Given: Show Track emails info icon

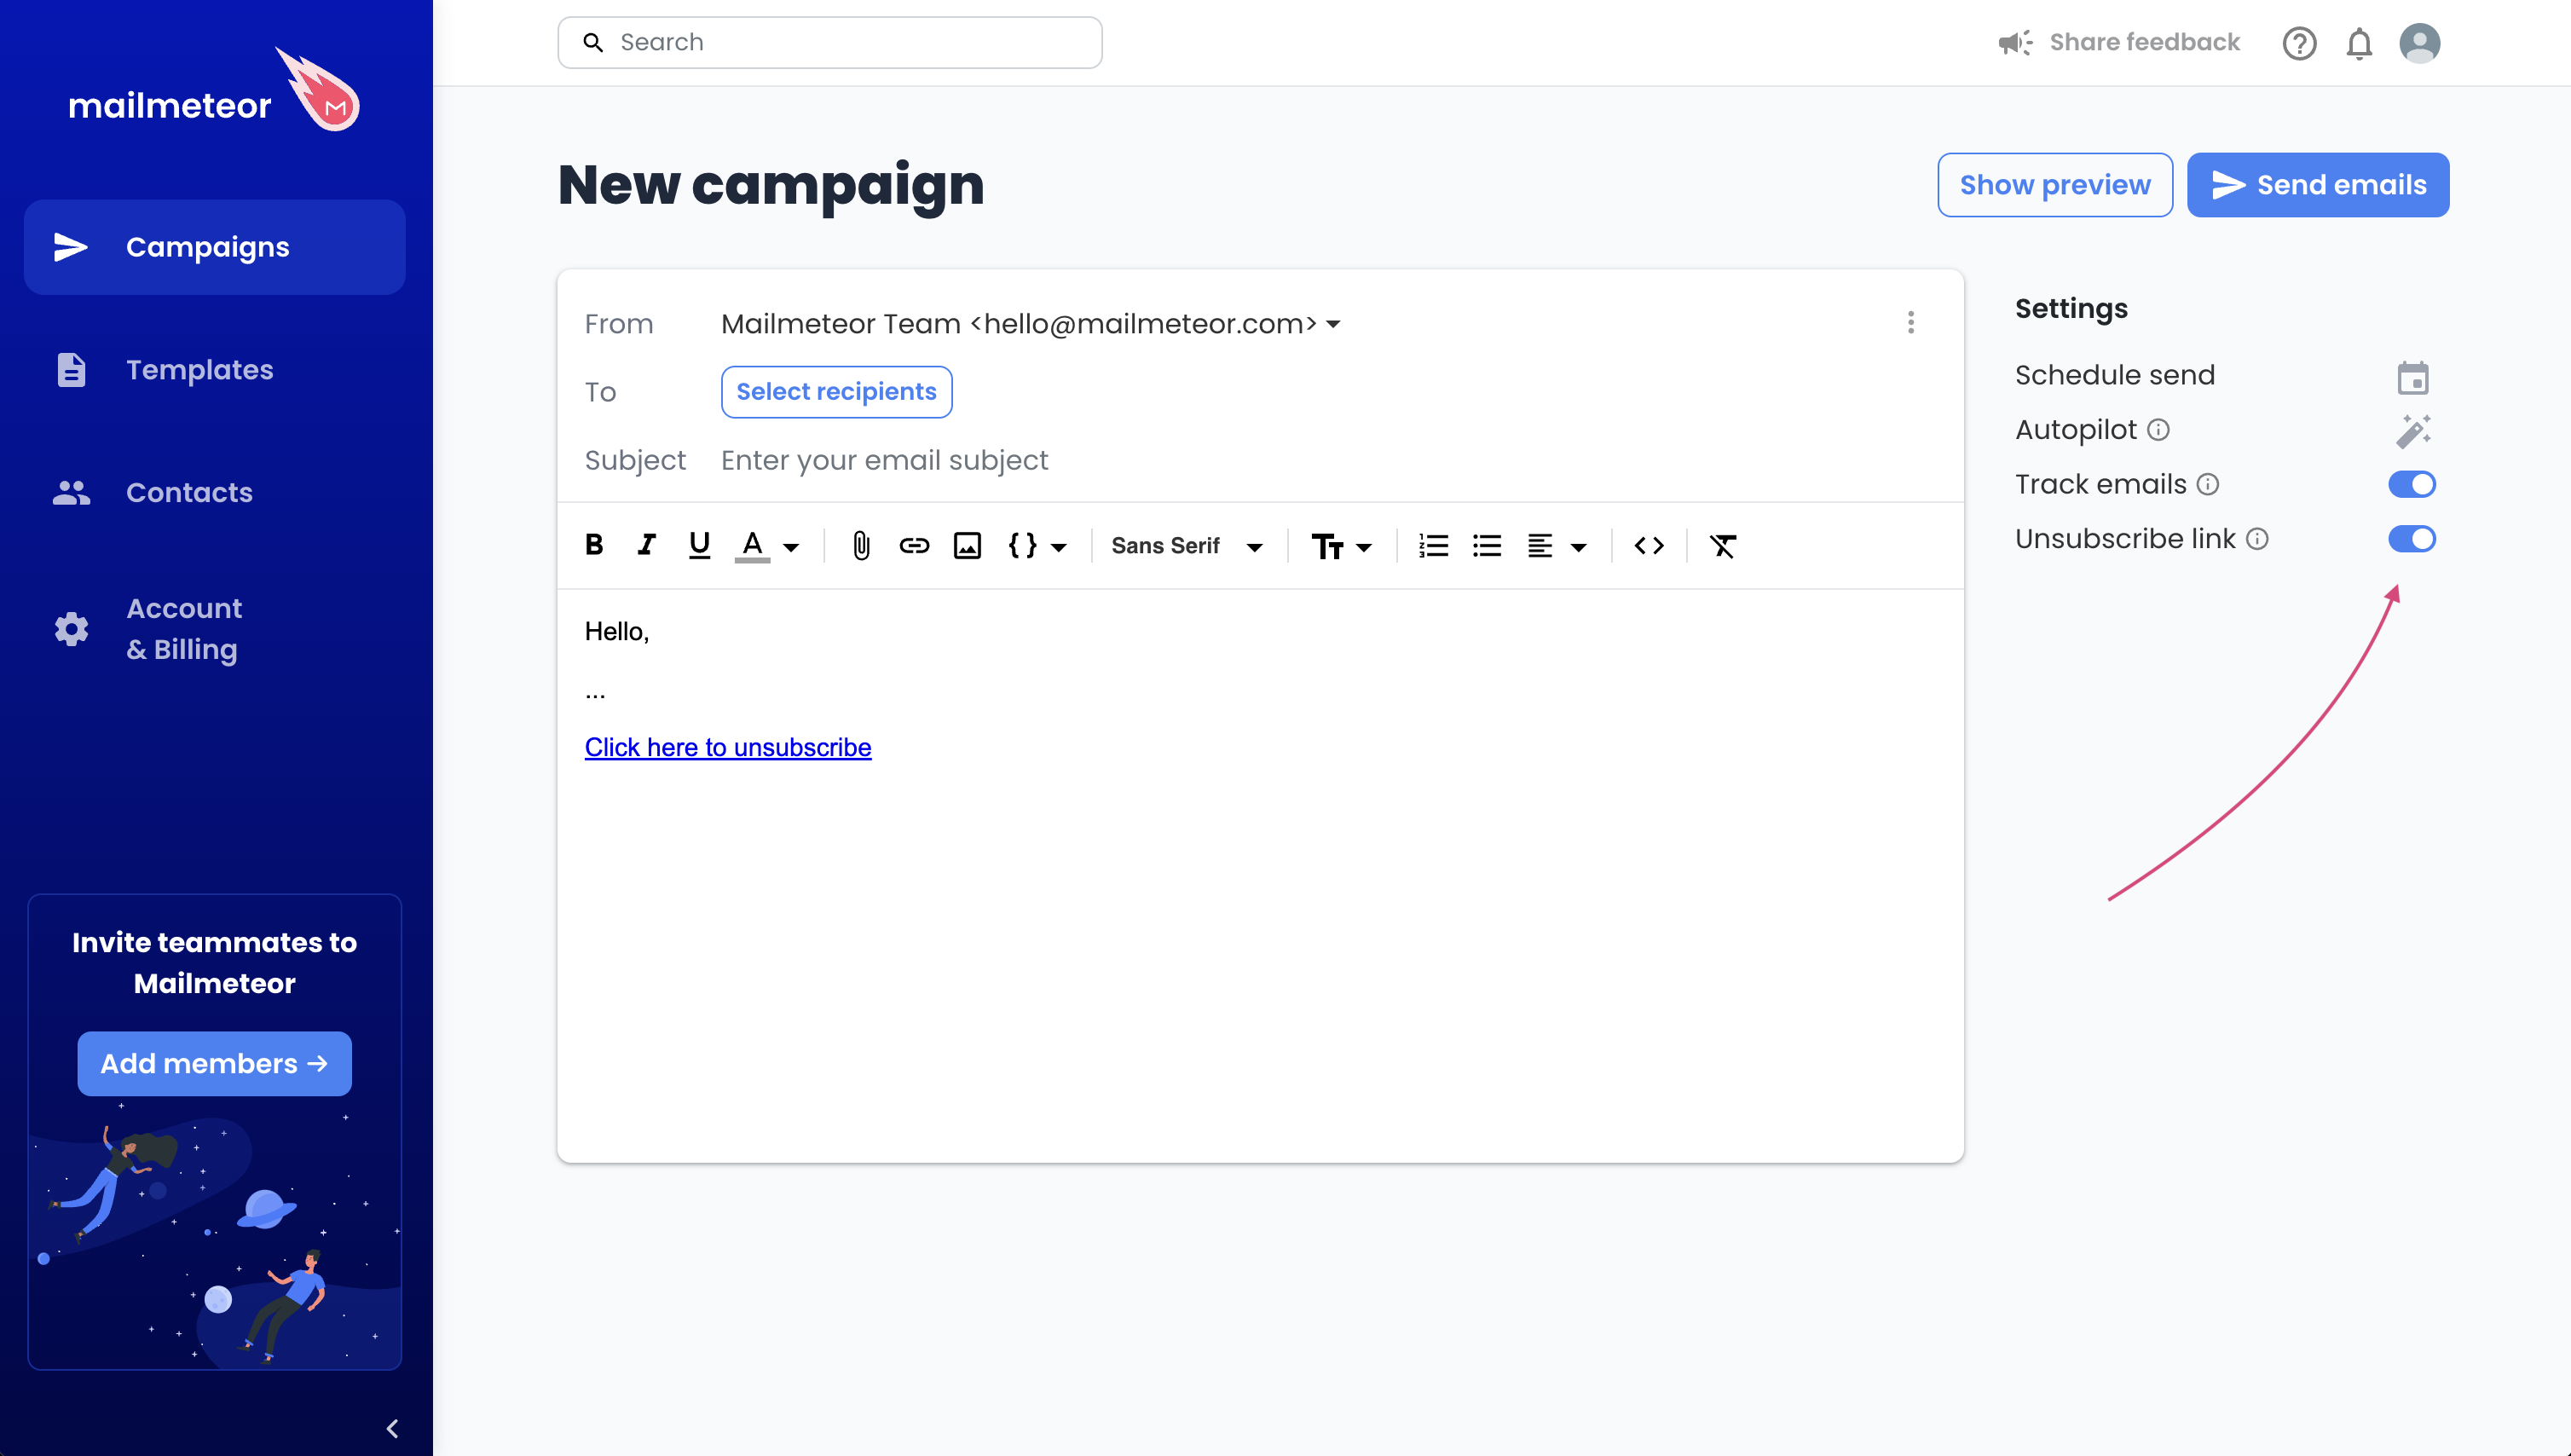Looking at the screenshot, I should pos(2208,485).
